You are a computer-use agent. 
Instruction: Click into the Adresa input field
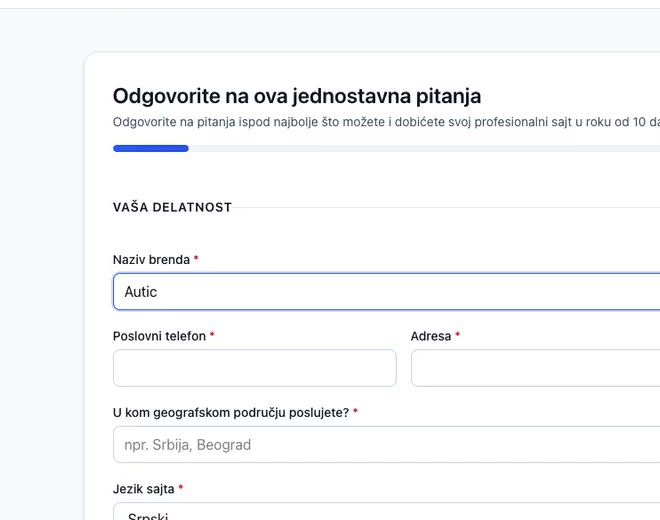click(x=535, y=368)
